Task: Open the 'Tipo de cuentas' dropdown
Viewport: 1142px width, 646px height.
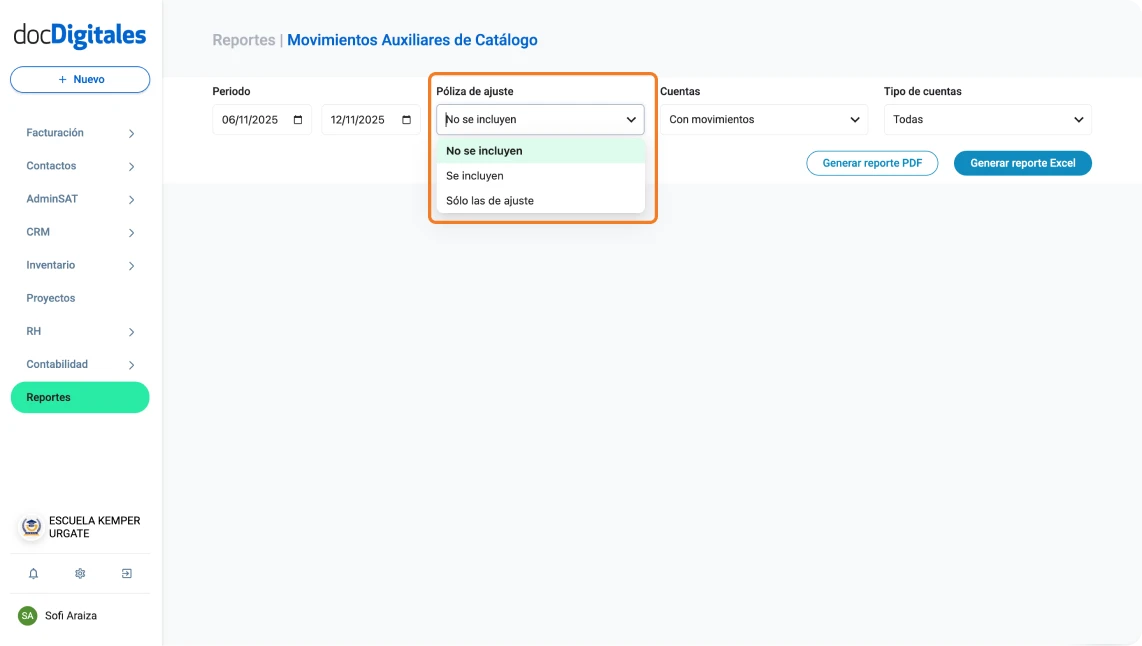Action: tap(986, 119)
